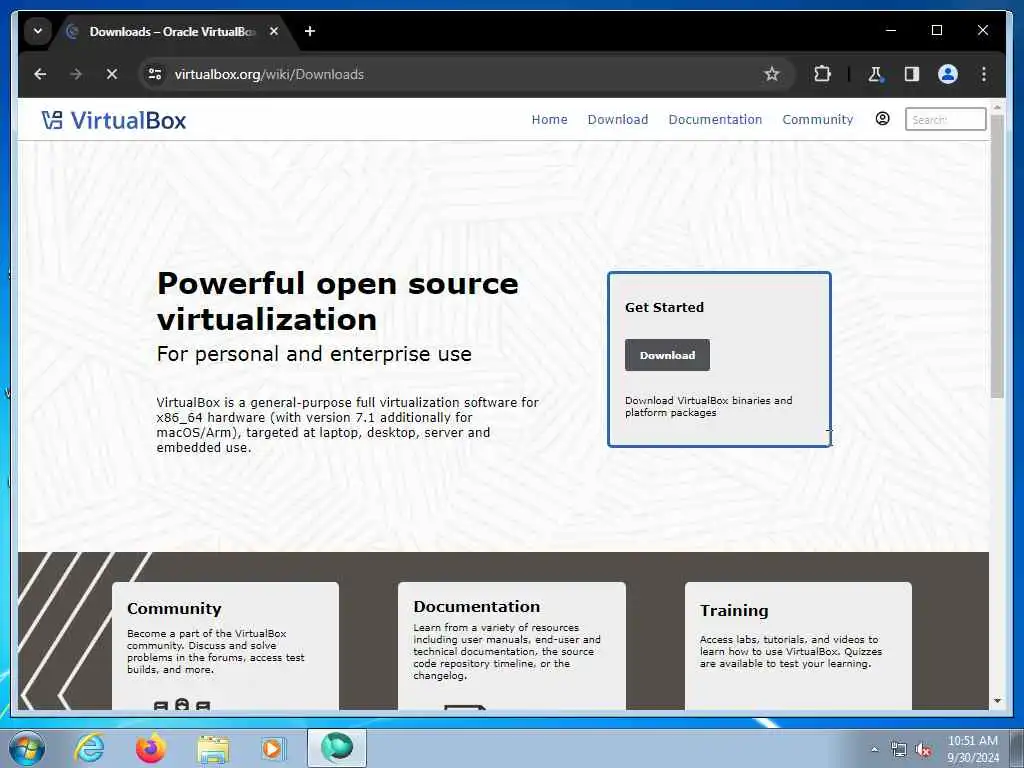Open Windows Media Player from taskbar
Viewport: 1024px width, 768px height.
[272, 748]
